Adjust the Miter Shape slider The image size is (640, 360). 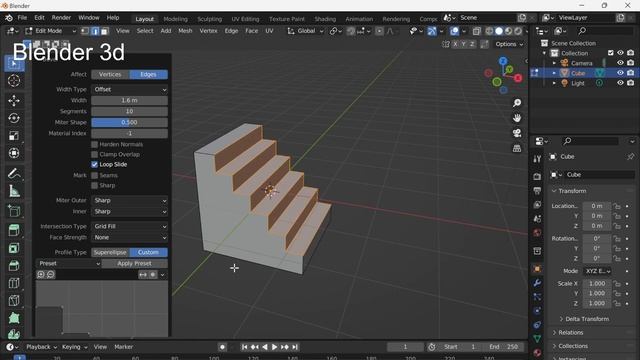(129, 122)
